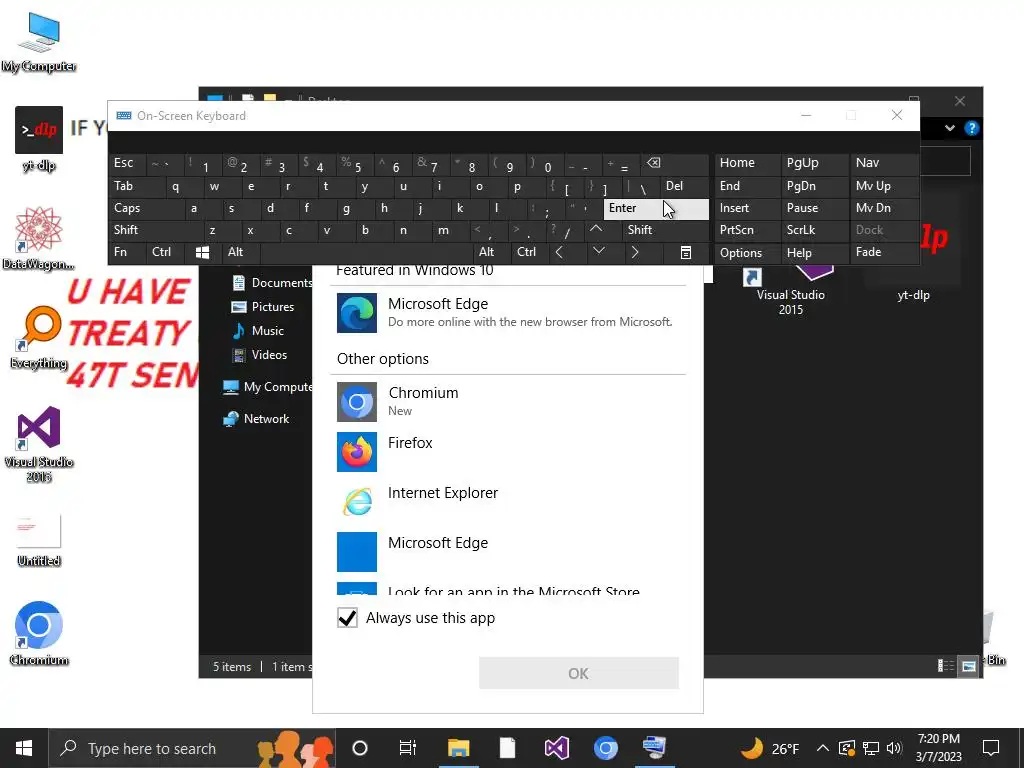Image resolution: width=1024 pixels, height=768 pixels.
Task: Click the context menu key on keyboard
Action: click(686, 252)
